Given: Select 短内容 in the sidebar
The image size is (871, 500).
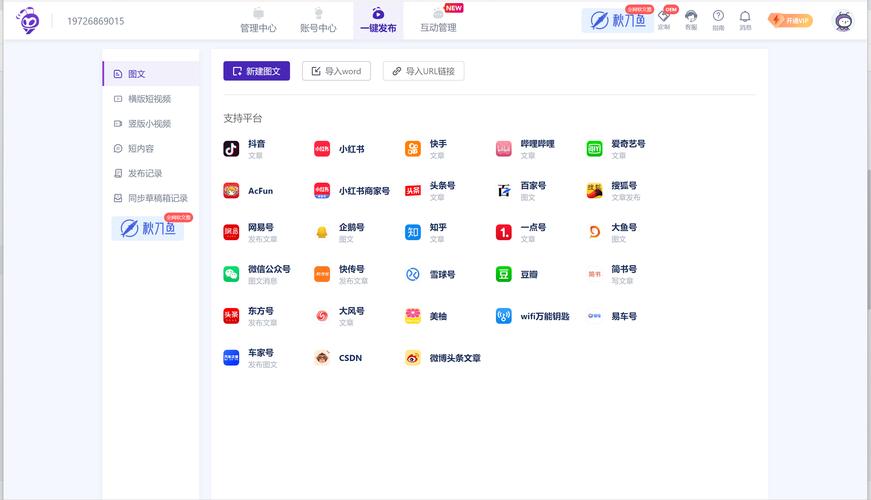Looking at the screenshot, I should pyautogui.click(x=151, y=148).
